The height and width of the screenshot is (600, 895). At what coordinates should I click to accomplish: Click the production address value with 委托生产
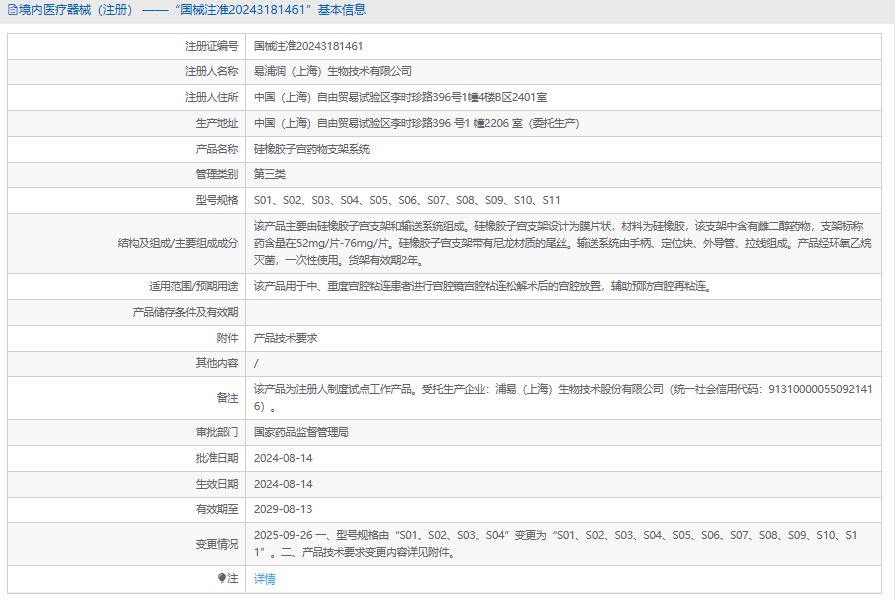[417, 124]
